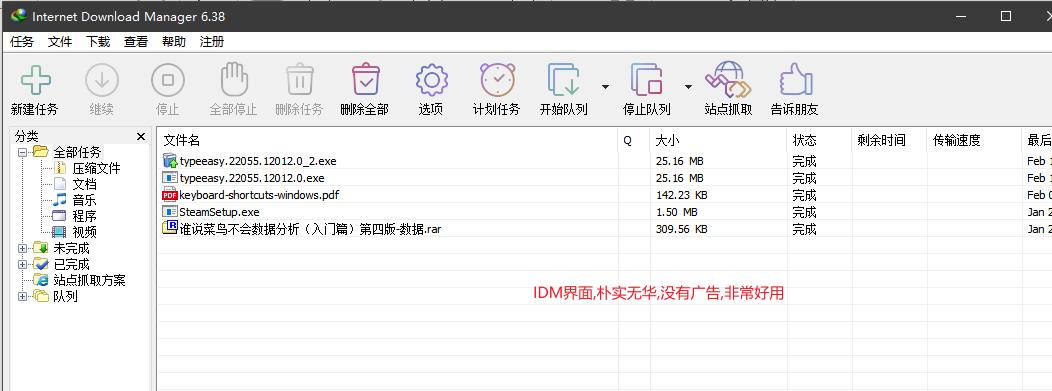Open the 帮助 menu

pyautogui.click(x=174, y=42)
